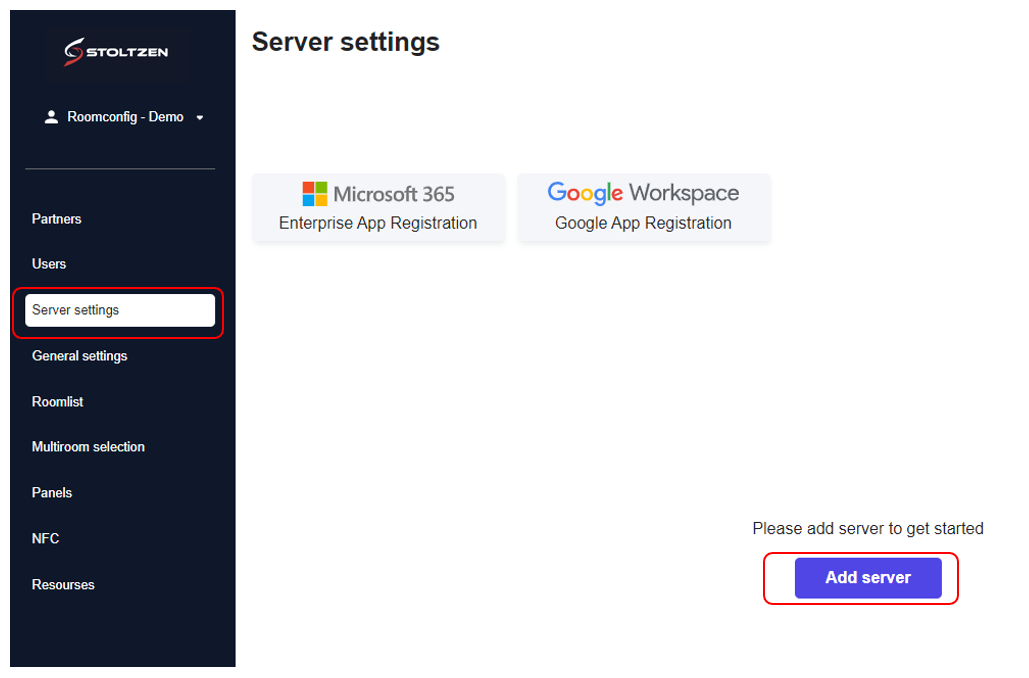The width and height of the screenshot is (1029, 678).
Task: Click the Add server button
Action: pyautogui.click(x=868, y=578)
